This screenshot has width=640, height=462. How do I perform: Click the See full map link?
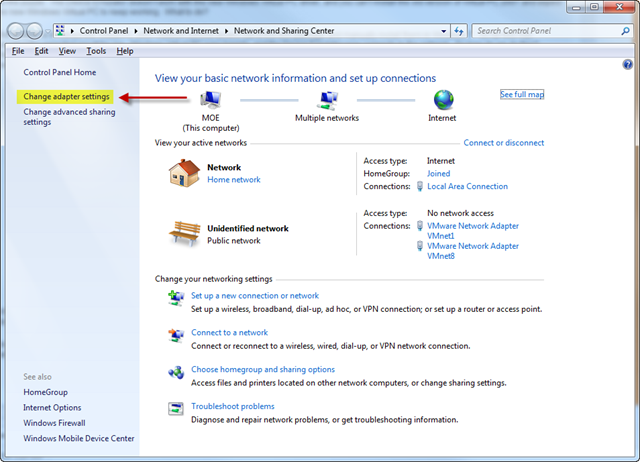point(522,94)
